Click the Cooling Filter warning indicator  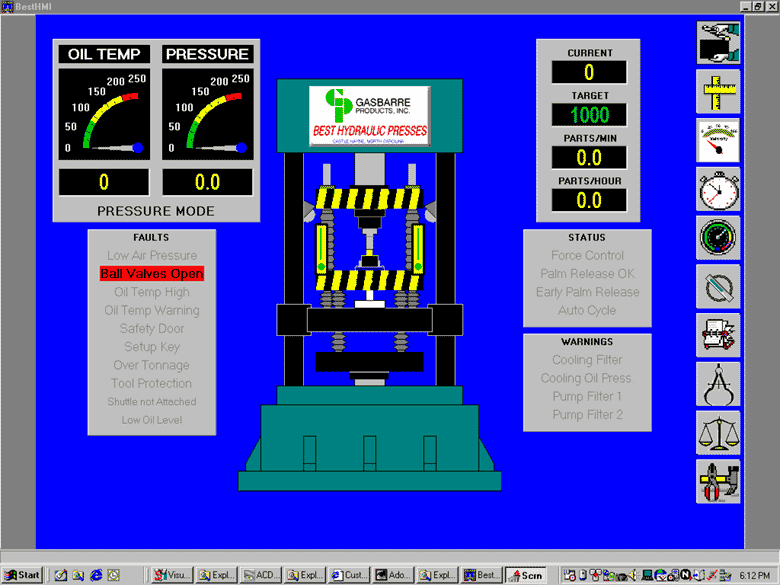(587, 360)
